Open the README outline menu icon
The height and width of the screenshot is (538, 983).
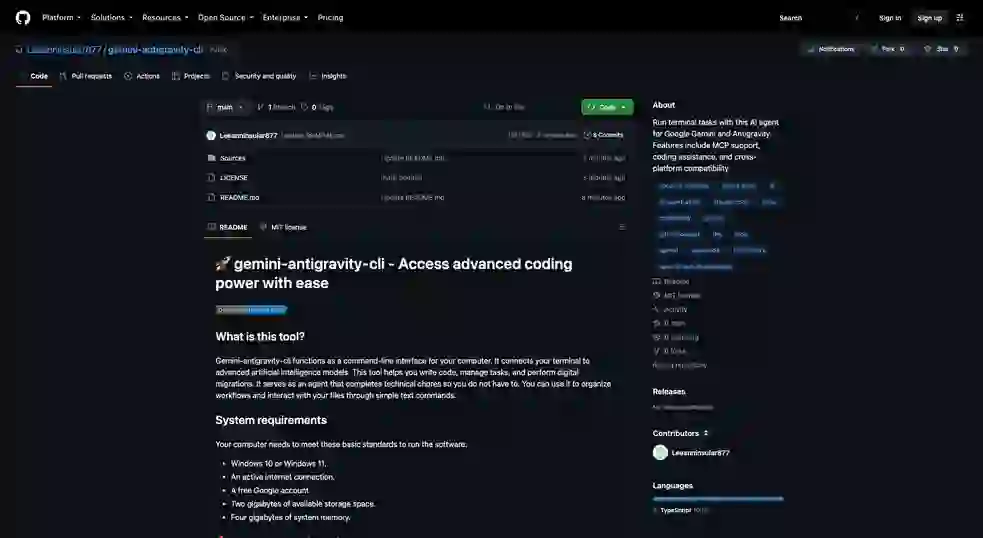(x=622, y=227)
